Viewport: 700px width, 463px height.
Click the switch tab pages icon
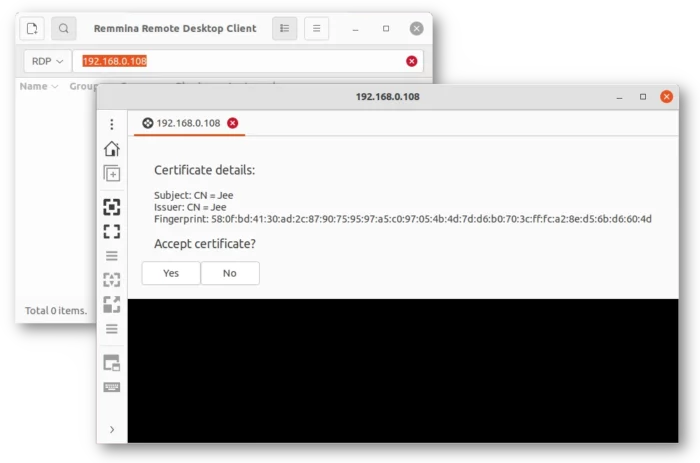coord(112,363)
